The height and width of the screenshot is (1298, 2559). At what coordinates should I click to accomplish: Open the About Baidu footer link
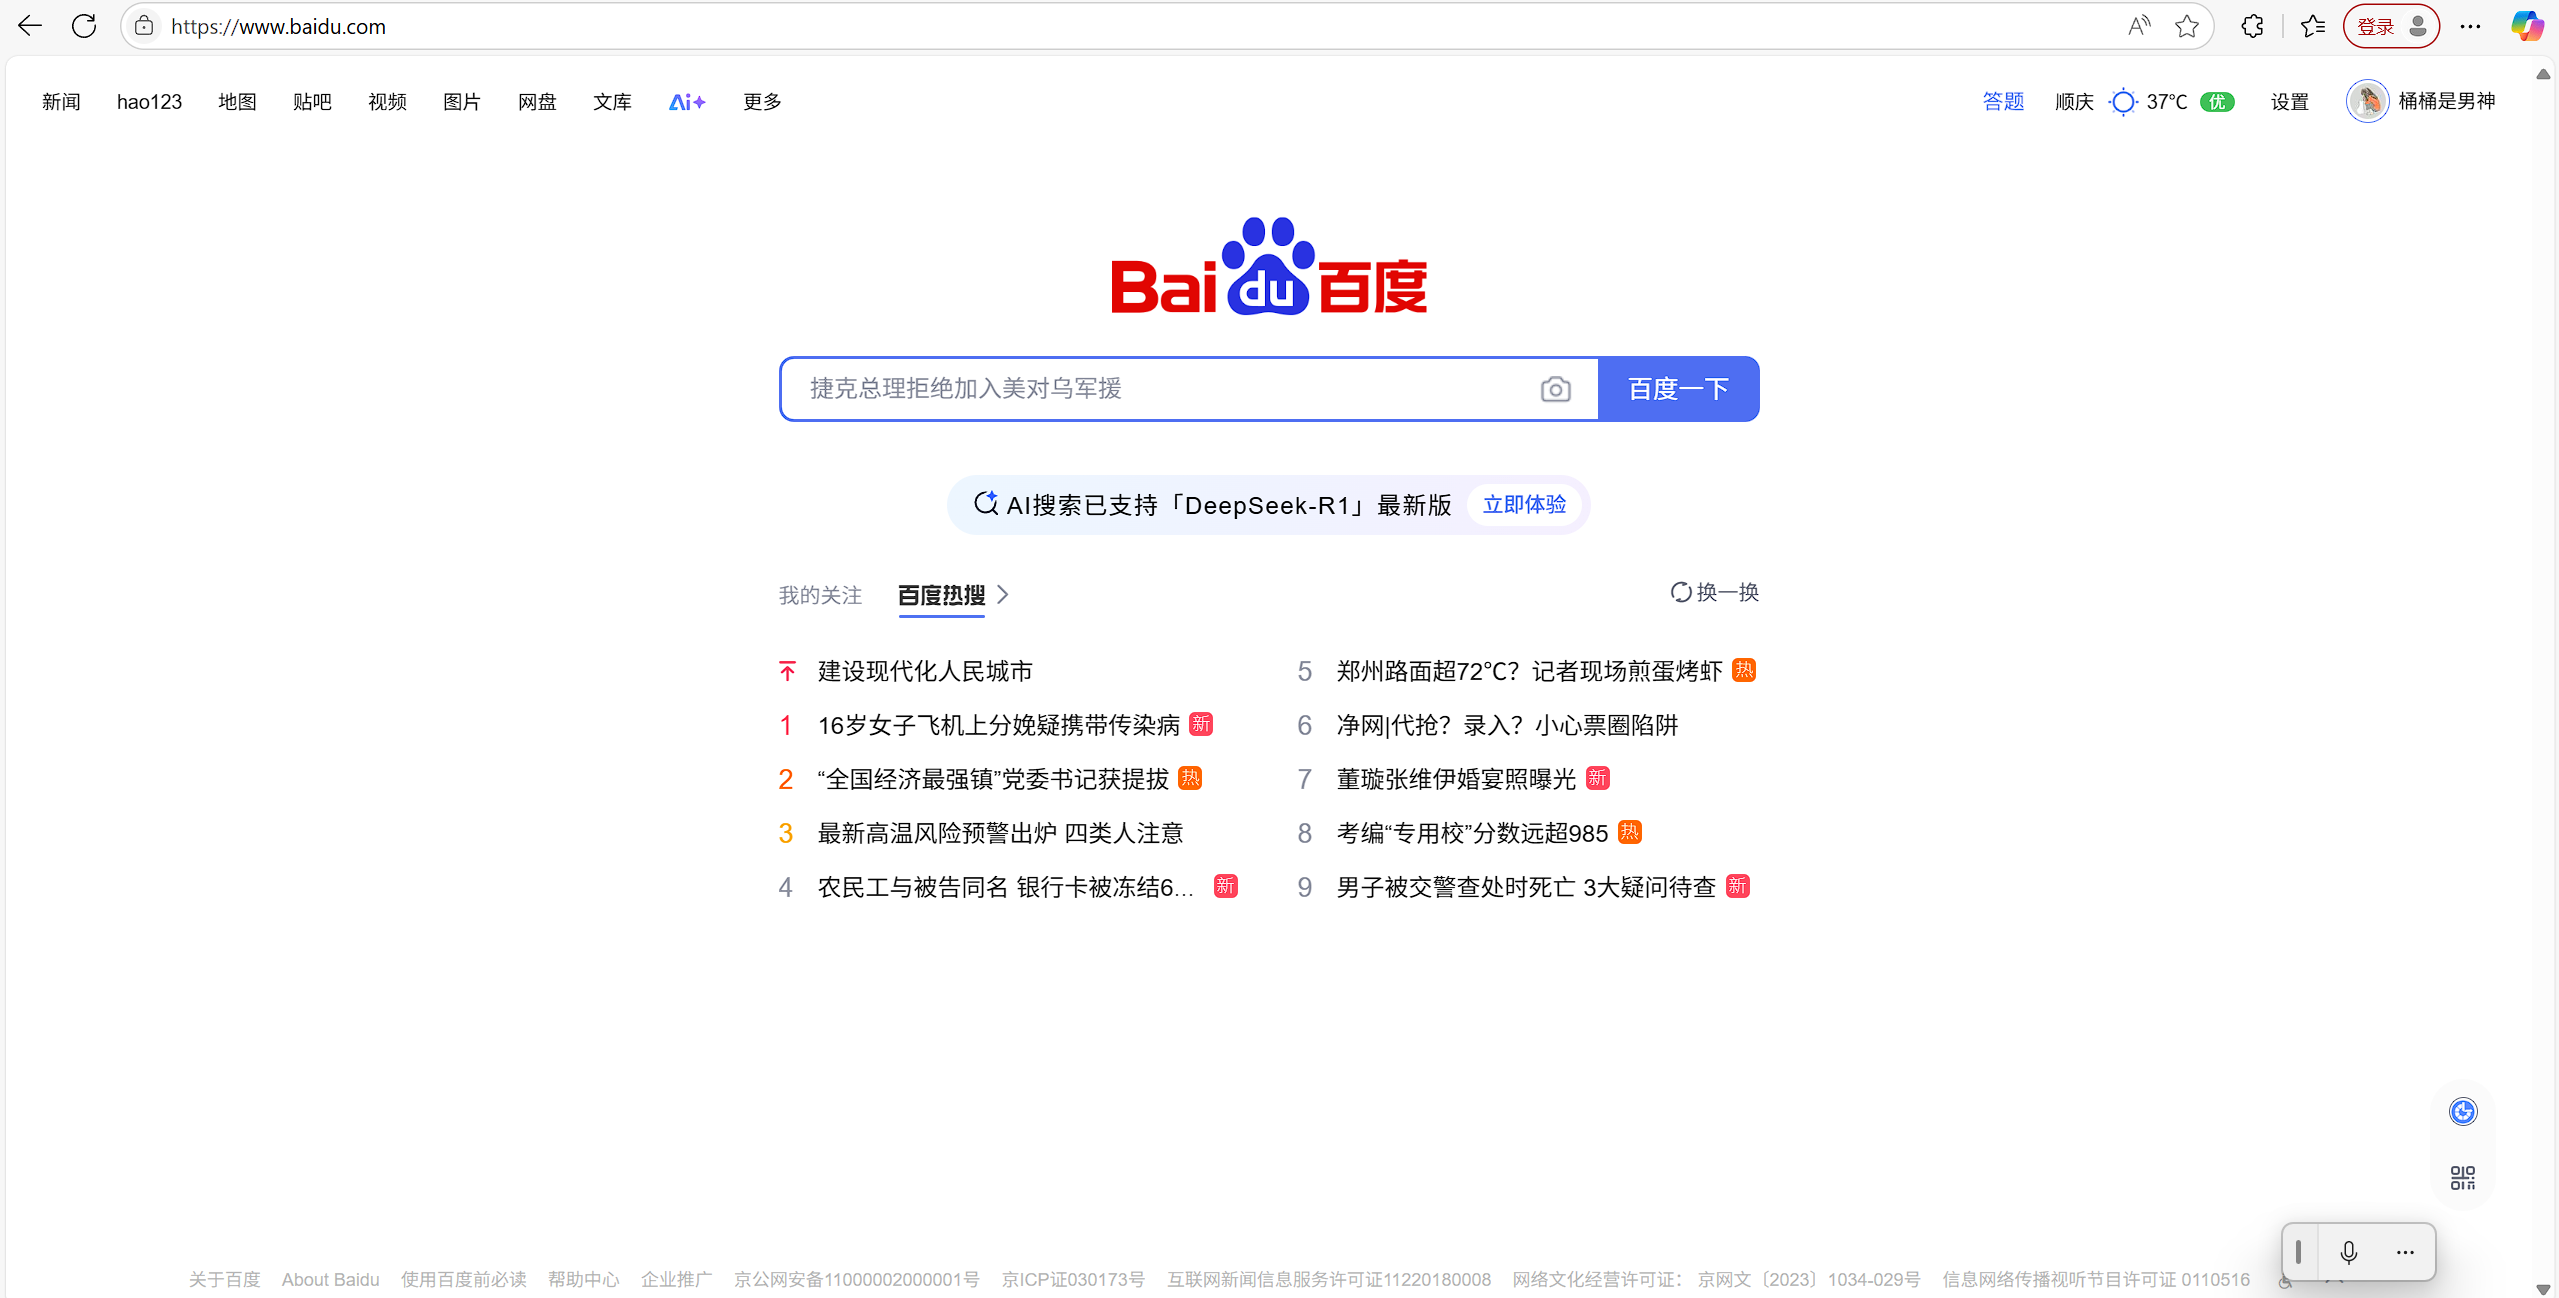pyautogui.click(x=330, y=1280)
